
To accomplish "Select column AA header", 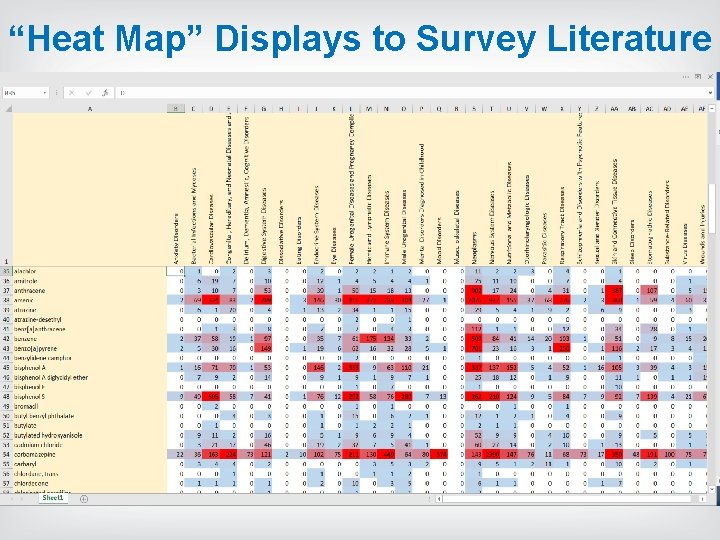I will [614, 109].
